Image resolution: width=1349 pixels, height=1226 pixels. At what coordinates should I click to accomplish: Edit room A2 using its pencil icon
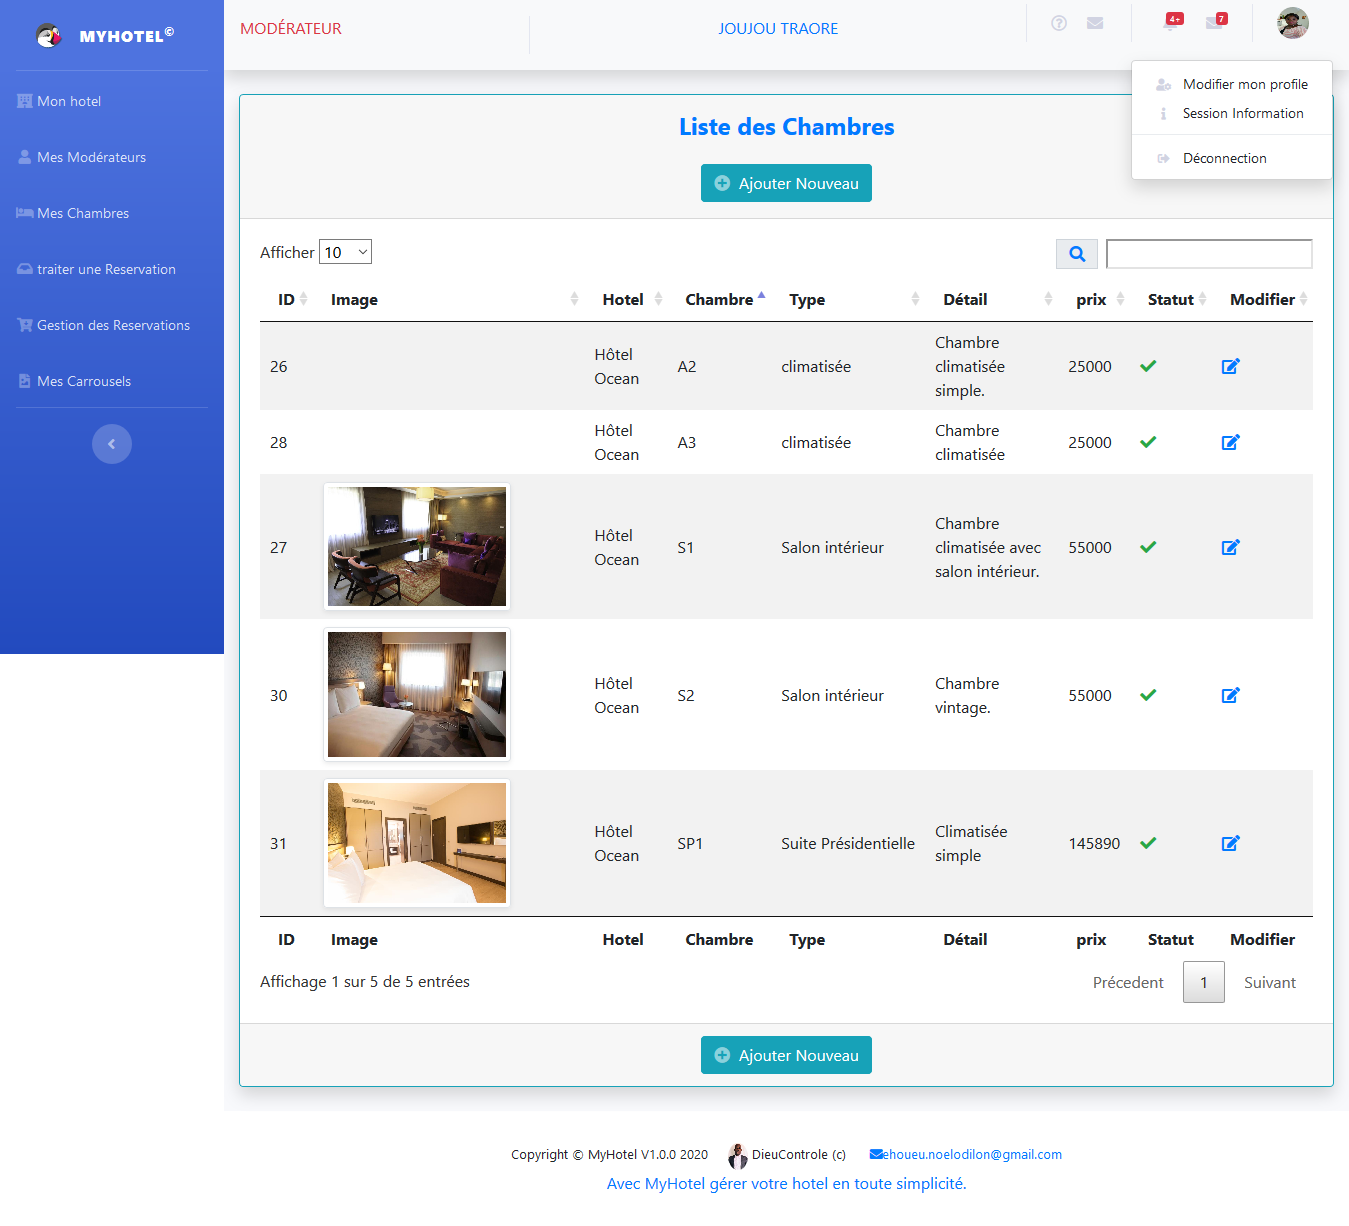point(1230,366)
